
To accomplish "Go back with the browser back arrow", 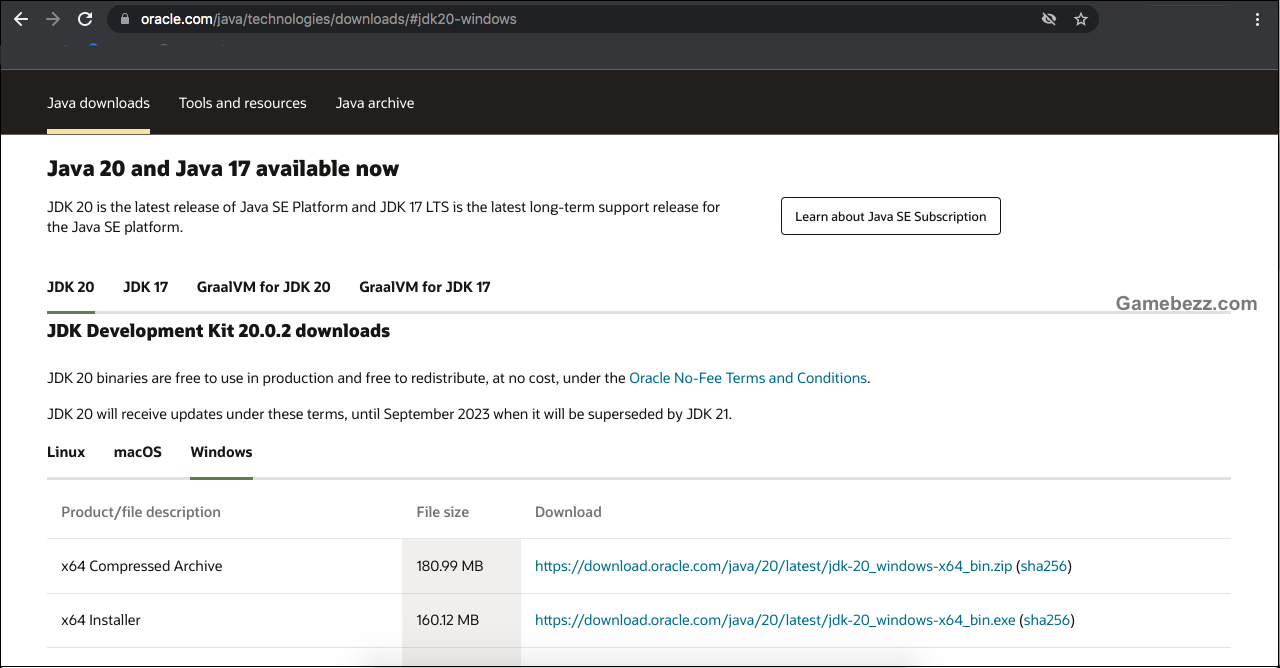I will [x=21, y=19].
